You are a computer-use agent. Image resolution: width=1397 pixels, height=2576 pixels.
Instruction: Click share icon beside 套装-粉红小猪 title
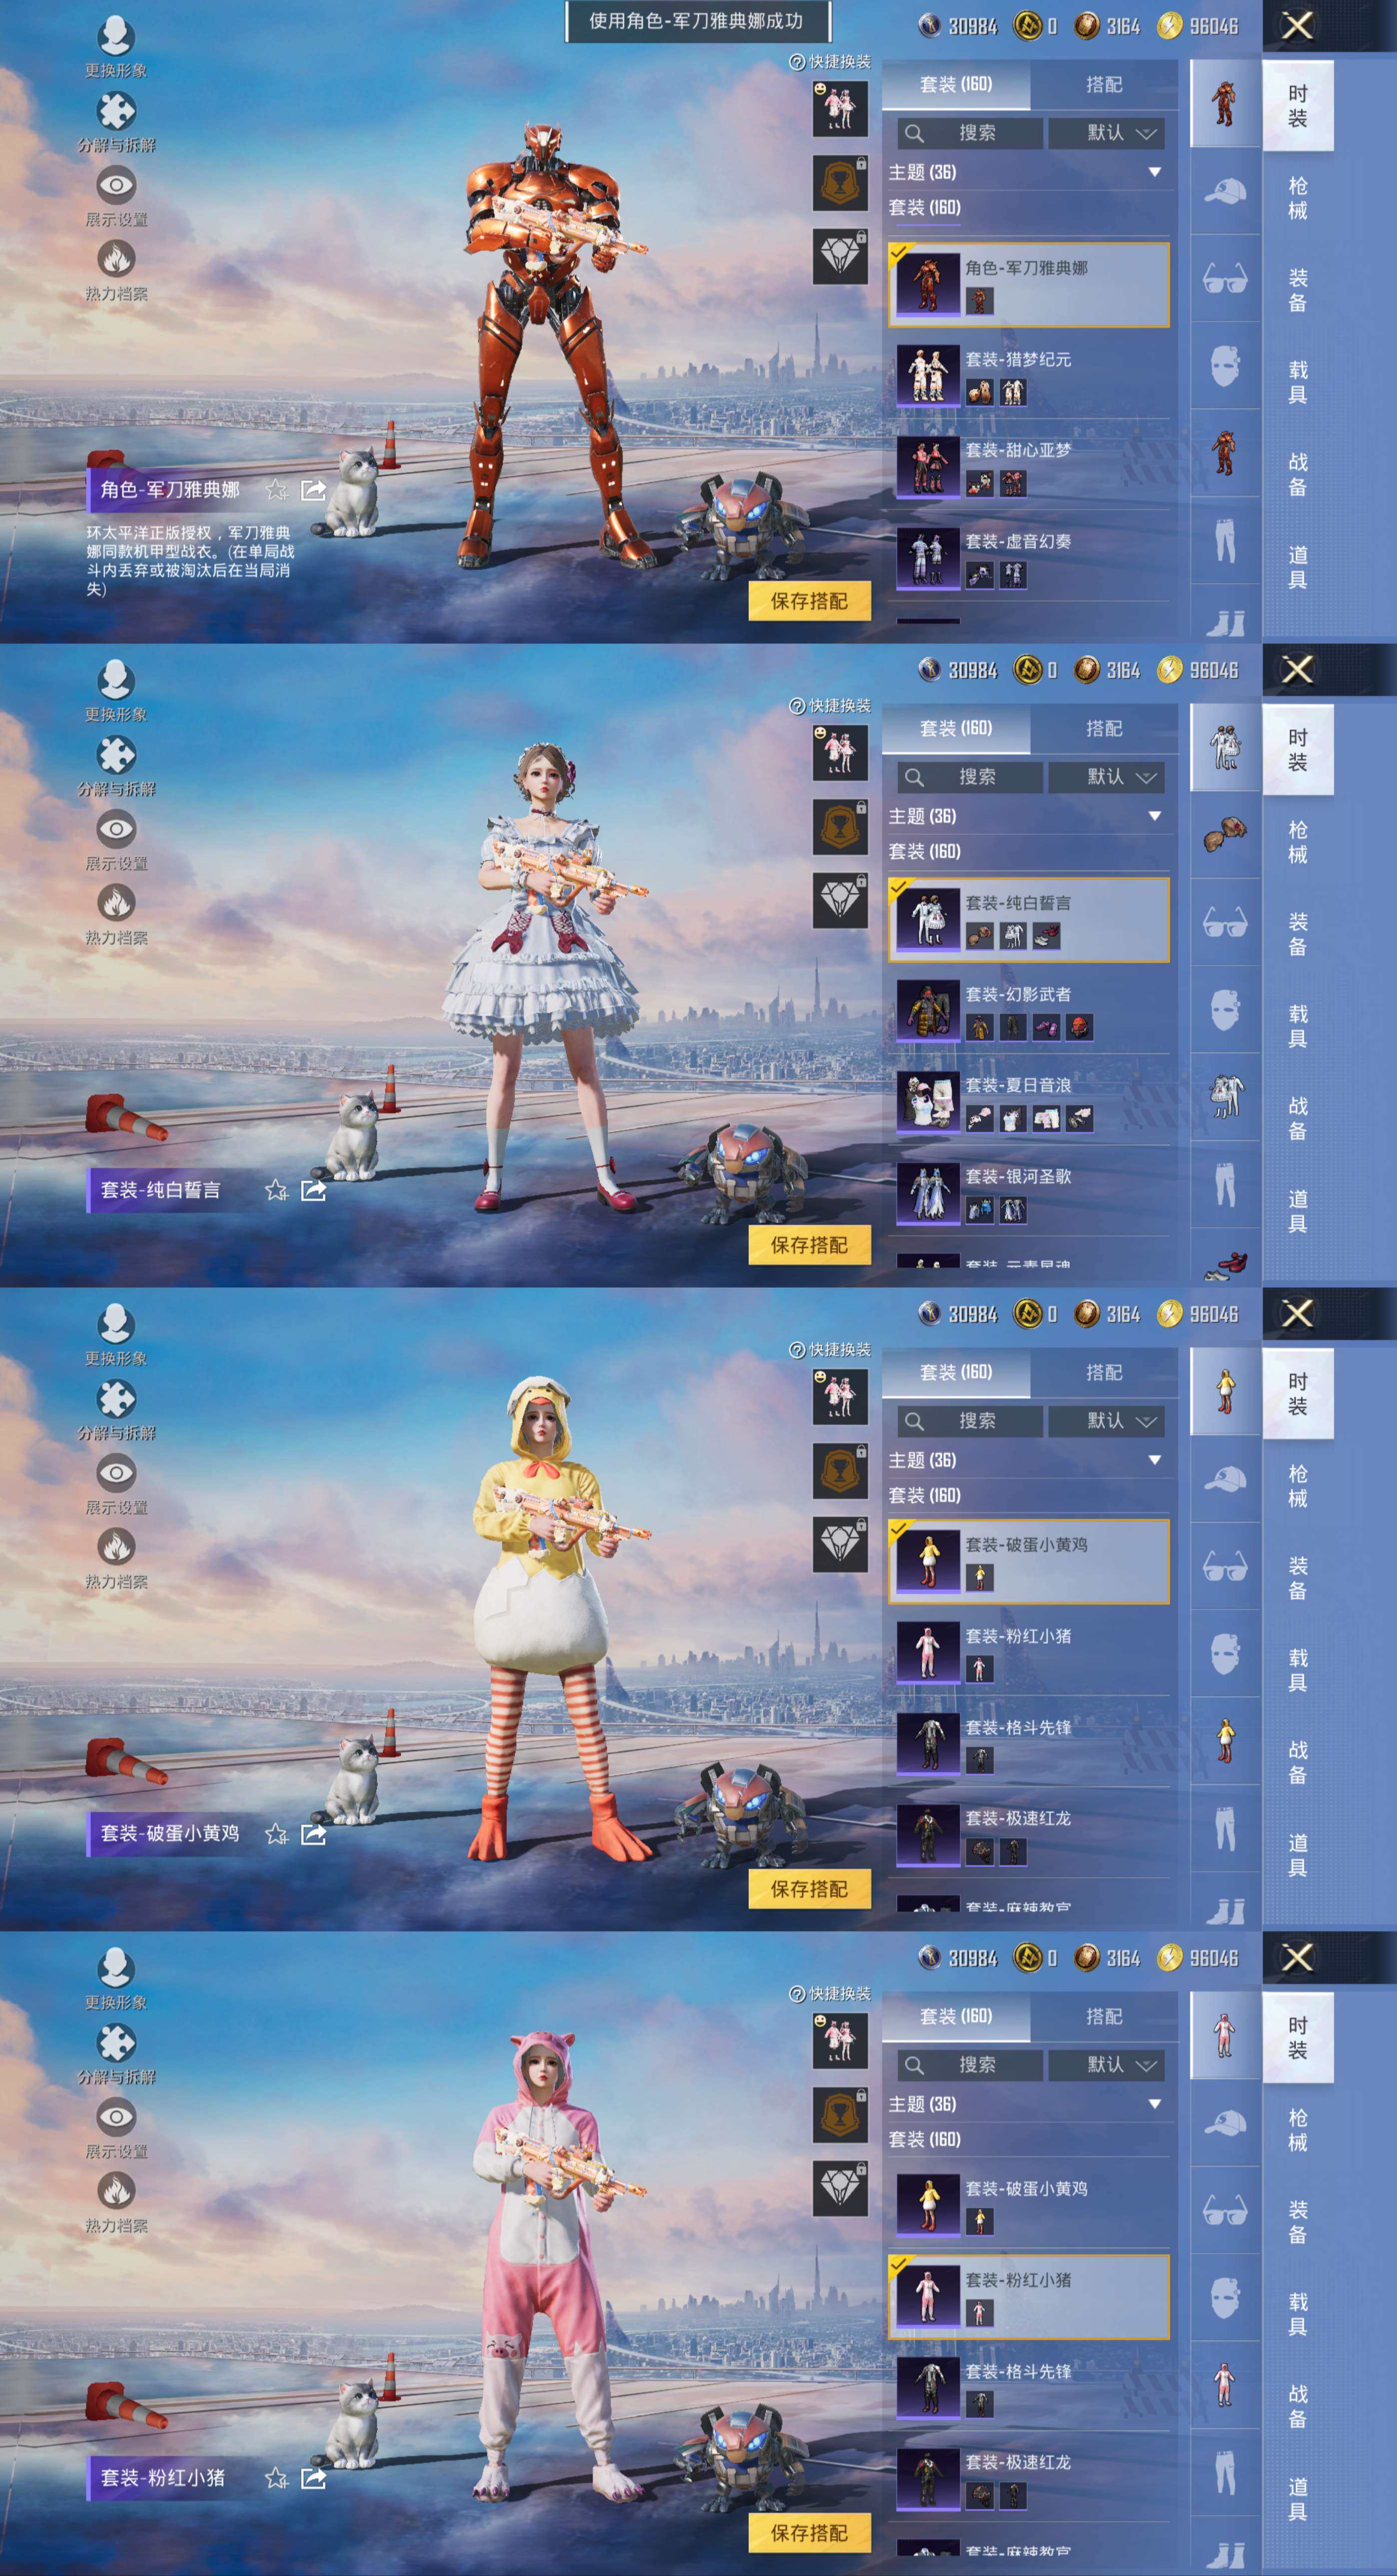point(313,2478)
